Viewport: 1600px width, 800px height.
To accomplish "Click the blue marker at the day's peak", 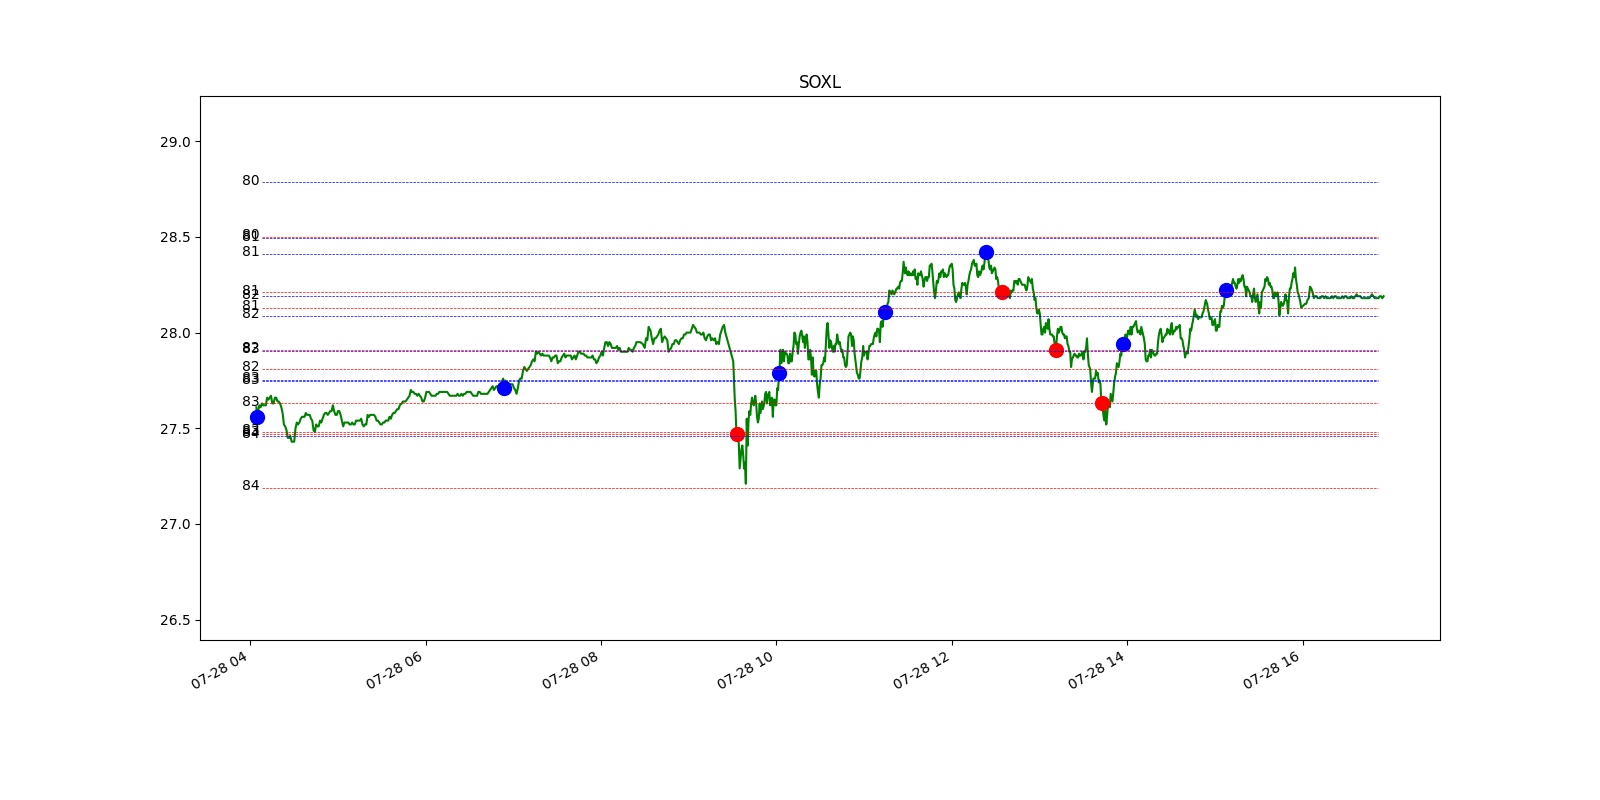I will (986, 252).
